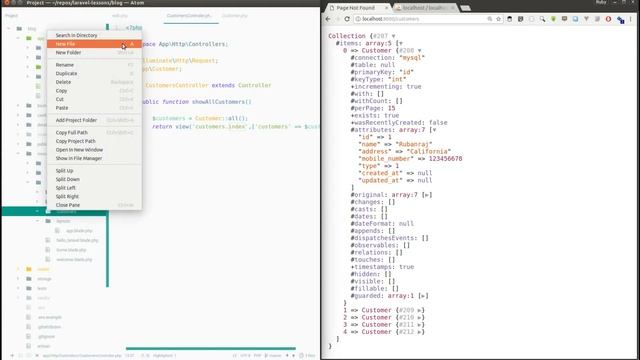Click the tree view vertical scrollbar
640x360 pixels.
point(107,155)
